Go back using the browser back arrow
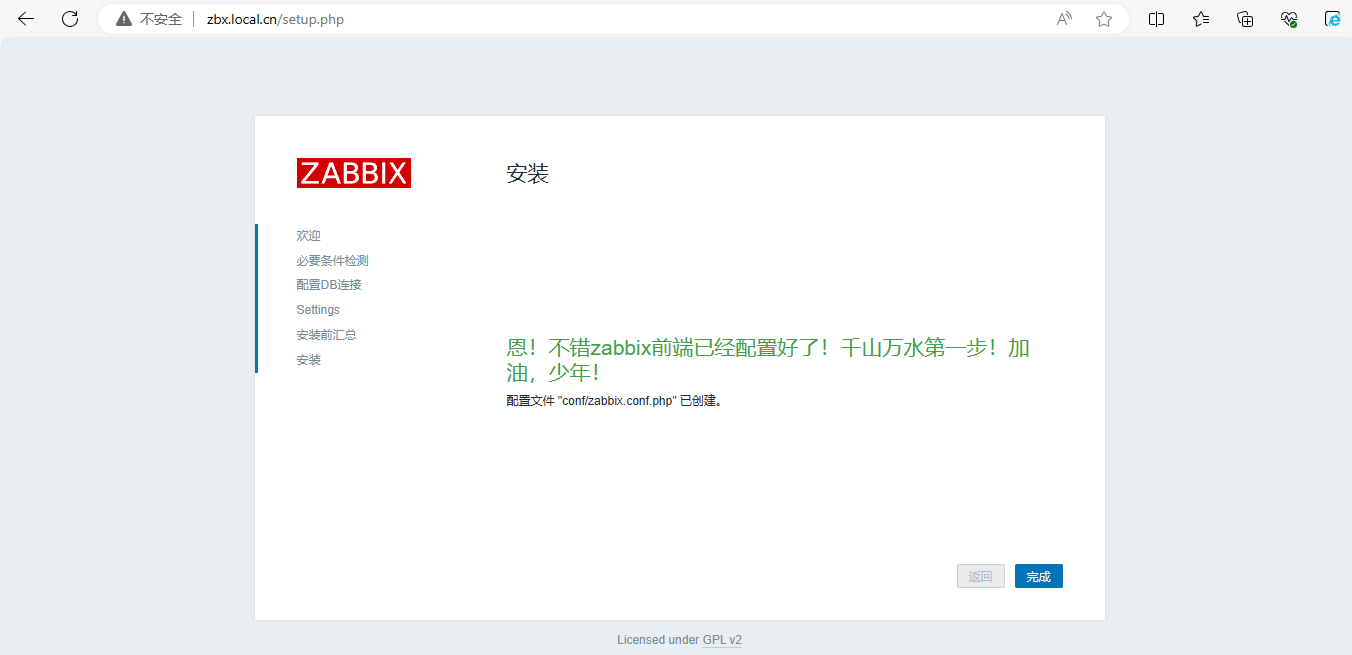This screenshot has width=1352, height=655. pyautogui.click(x=26, y=19)
